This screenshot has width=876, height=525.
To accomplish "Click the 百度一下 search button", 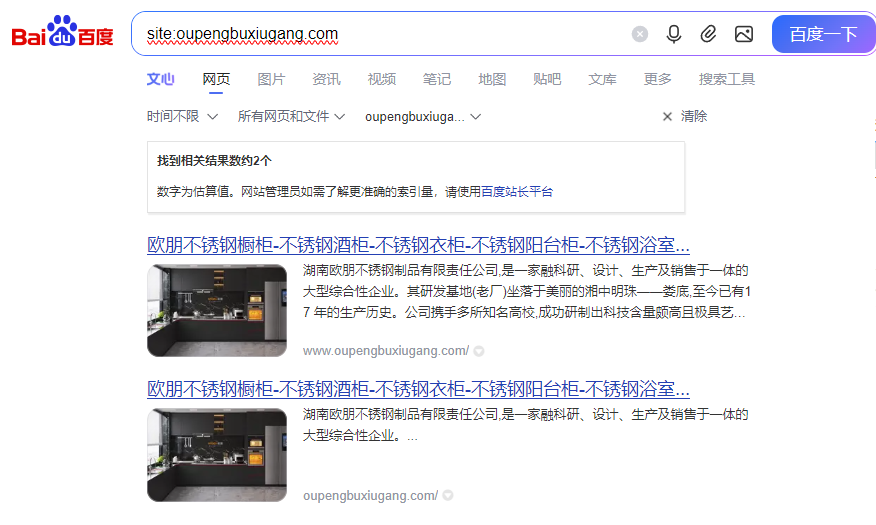I will click(x=823, y=34).
